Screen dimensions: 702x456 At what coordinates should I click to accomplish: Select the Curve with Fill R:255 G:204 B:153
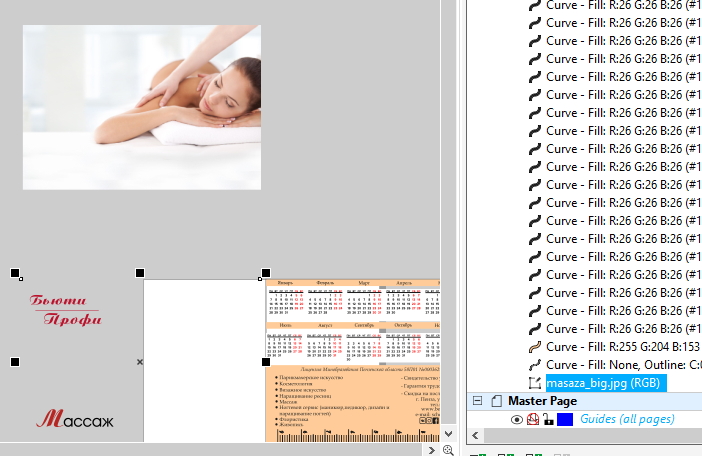[622, 347]
